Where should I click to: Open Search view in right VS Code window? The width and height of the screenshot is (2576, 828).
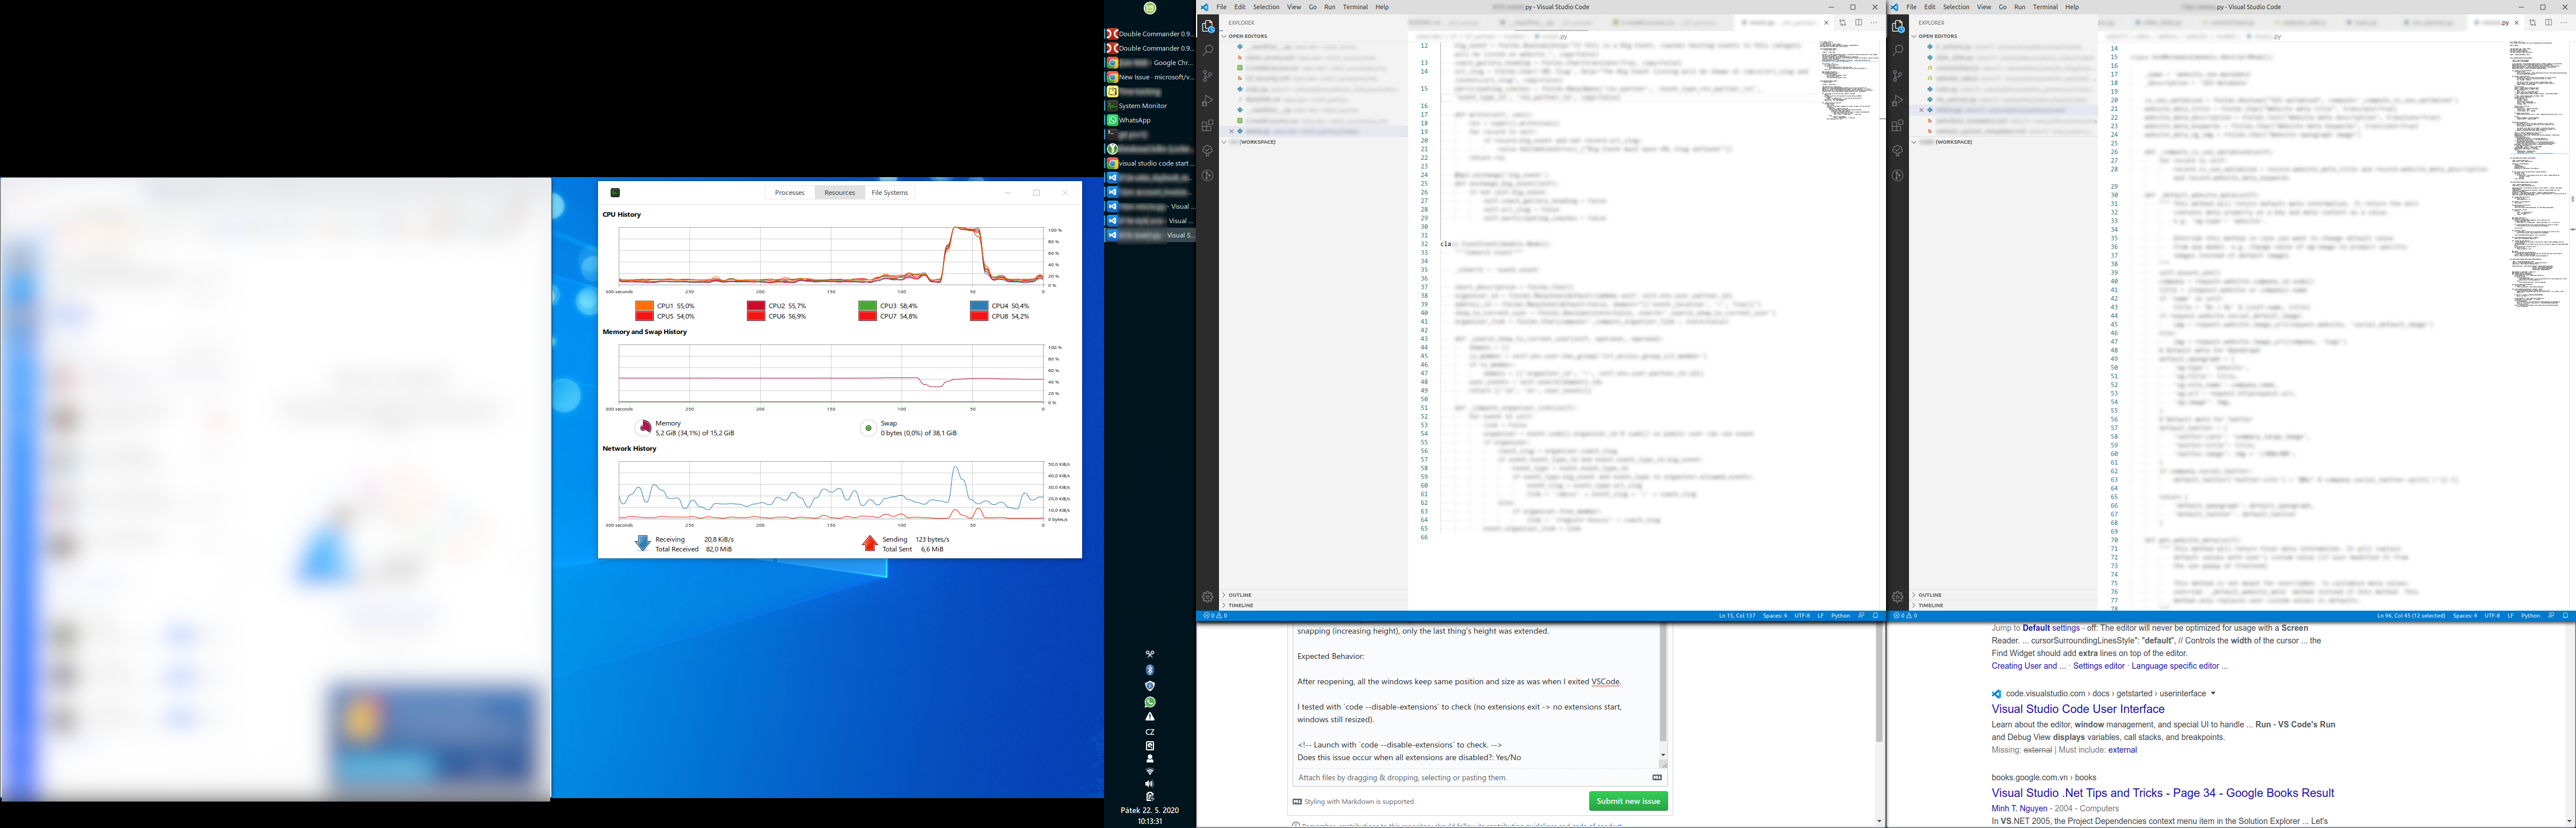[x=1897, y=51]
